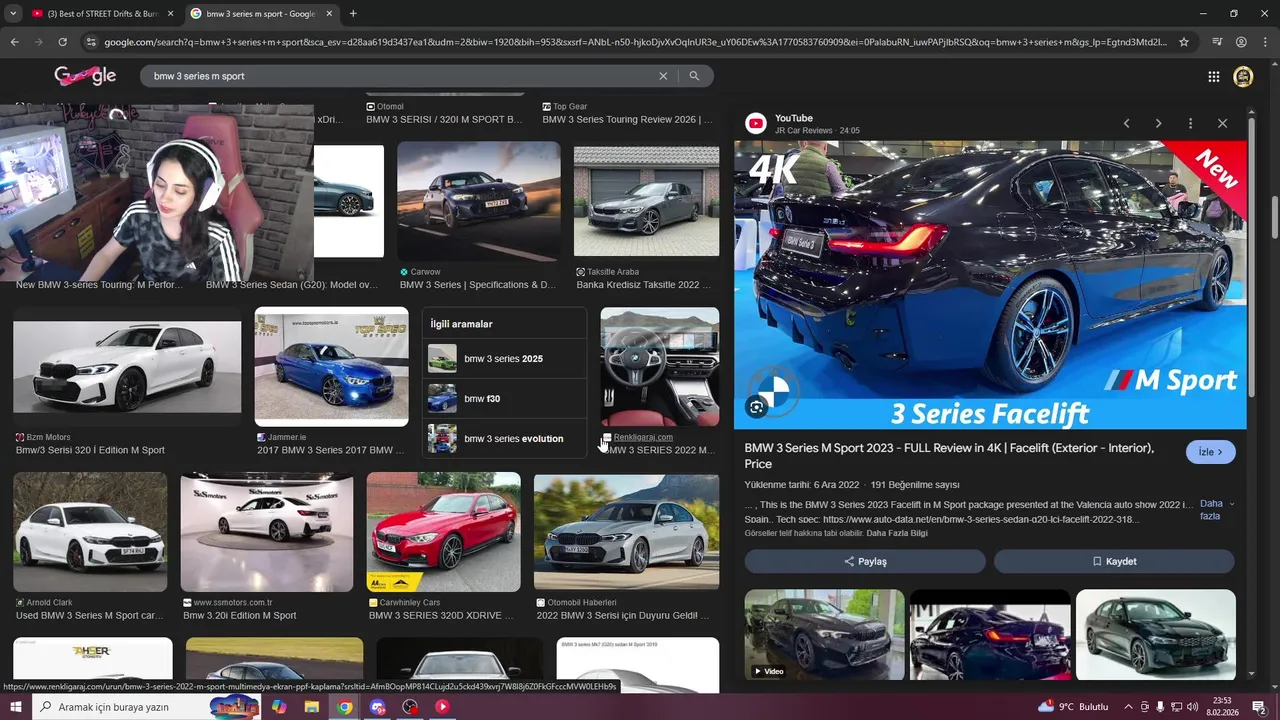Open Otomobil Haberleri silver BMW thumbnail

626,532
